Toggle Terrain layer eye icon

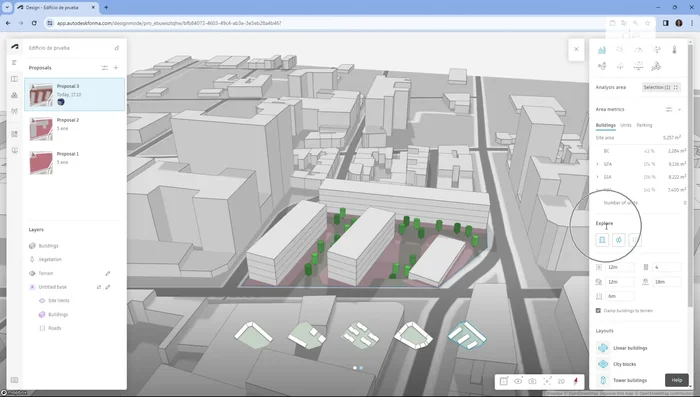pos(32,273)
